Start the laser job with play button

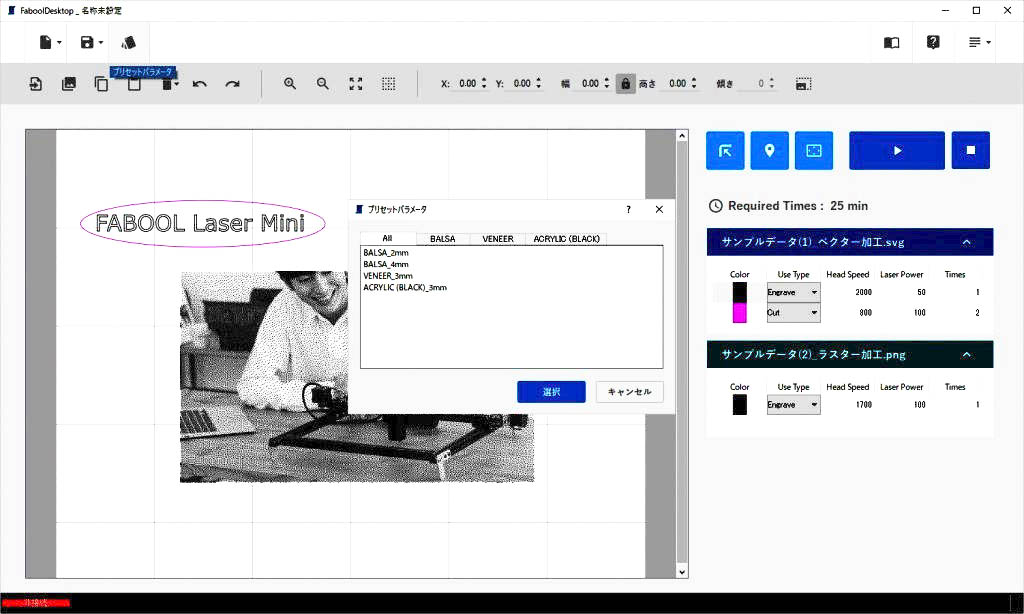897,150
